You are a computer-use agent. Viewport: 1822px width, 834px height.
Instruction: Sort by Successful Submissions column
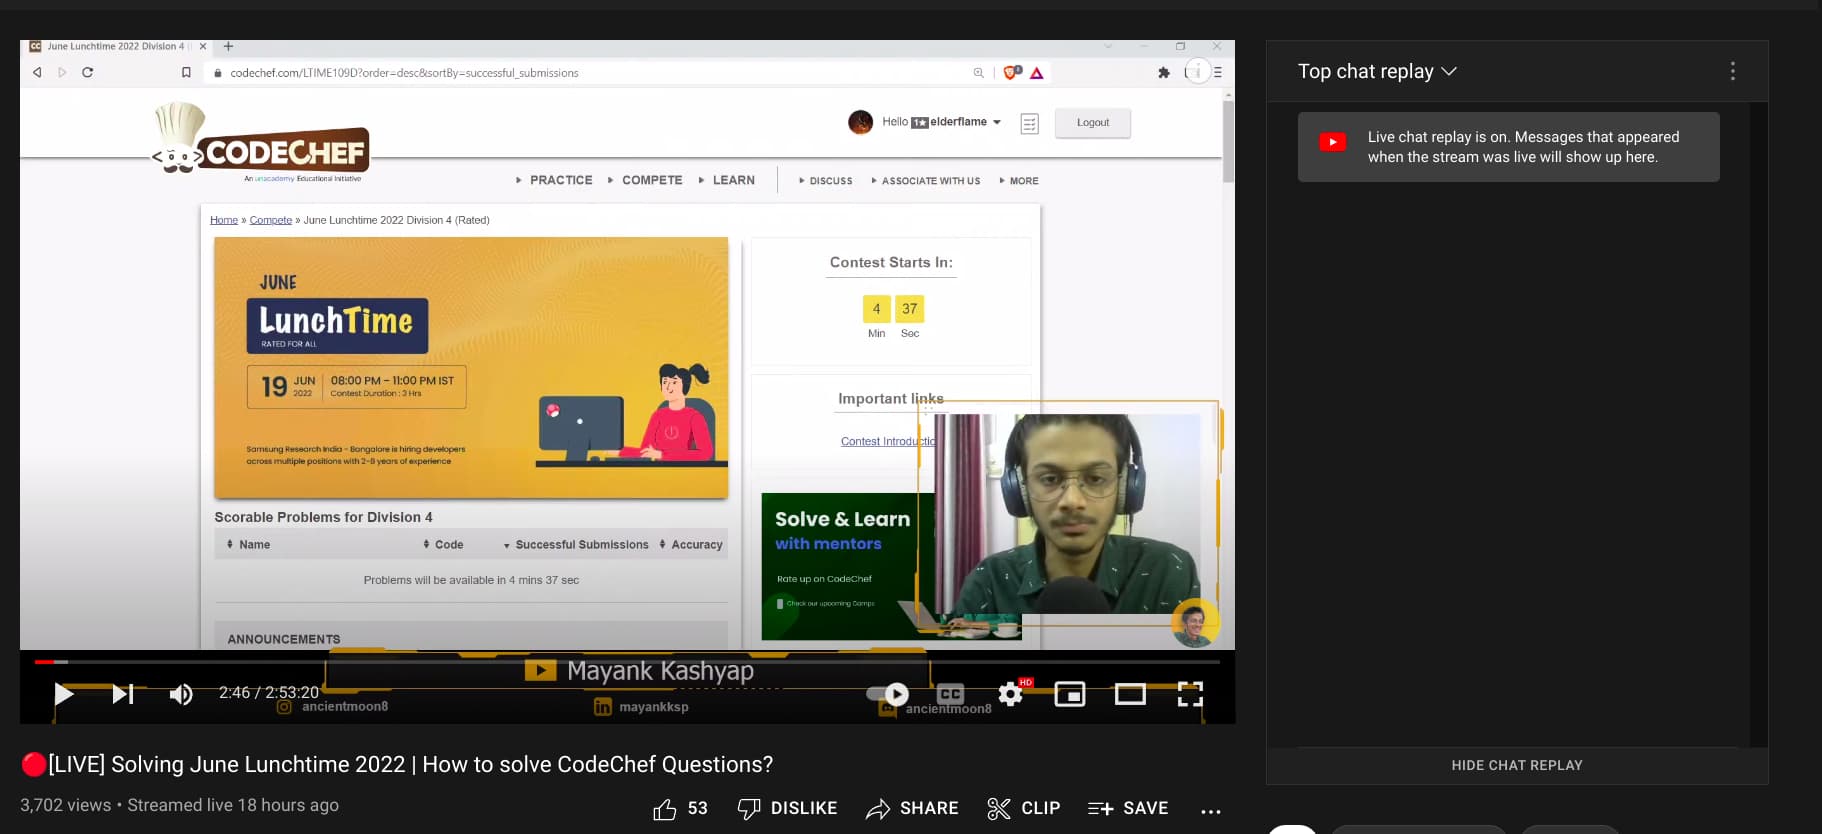point(576,544)
